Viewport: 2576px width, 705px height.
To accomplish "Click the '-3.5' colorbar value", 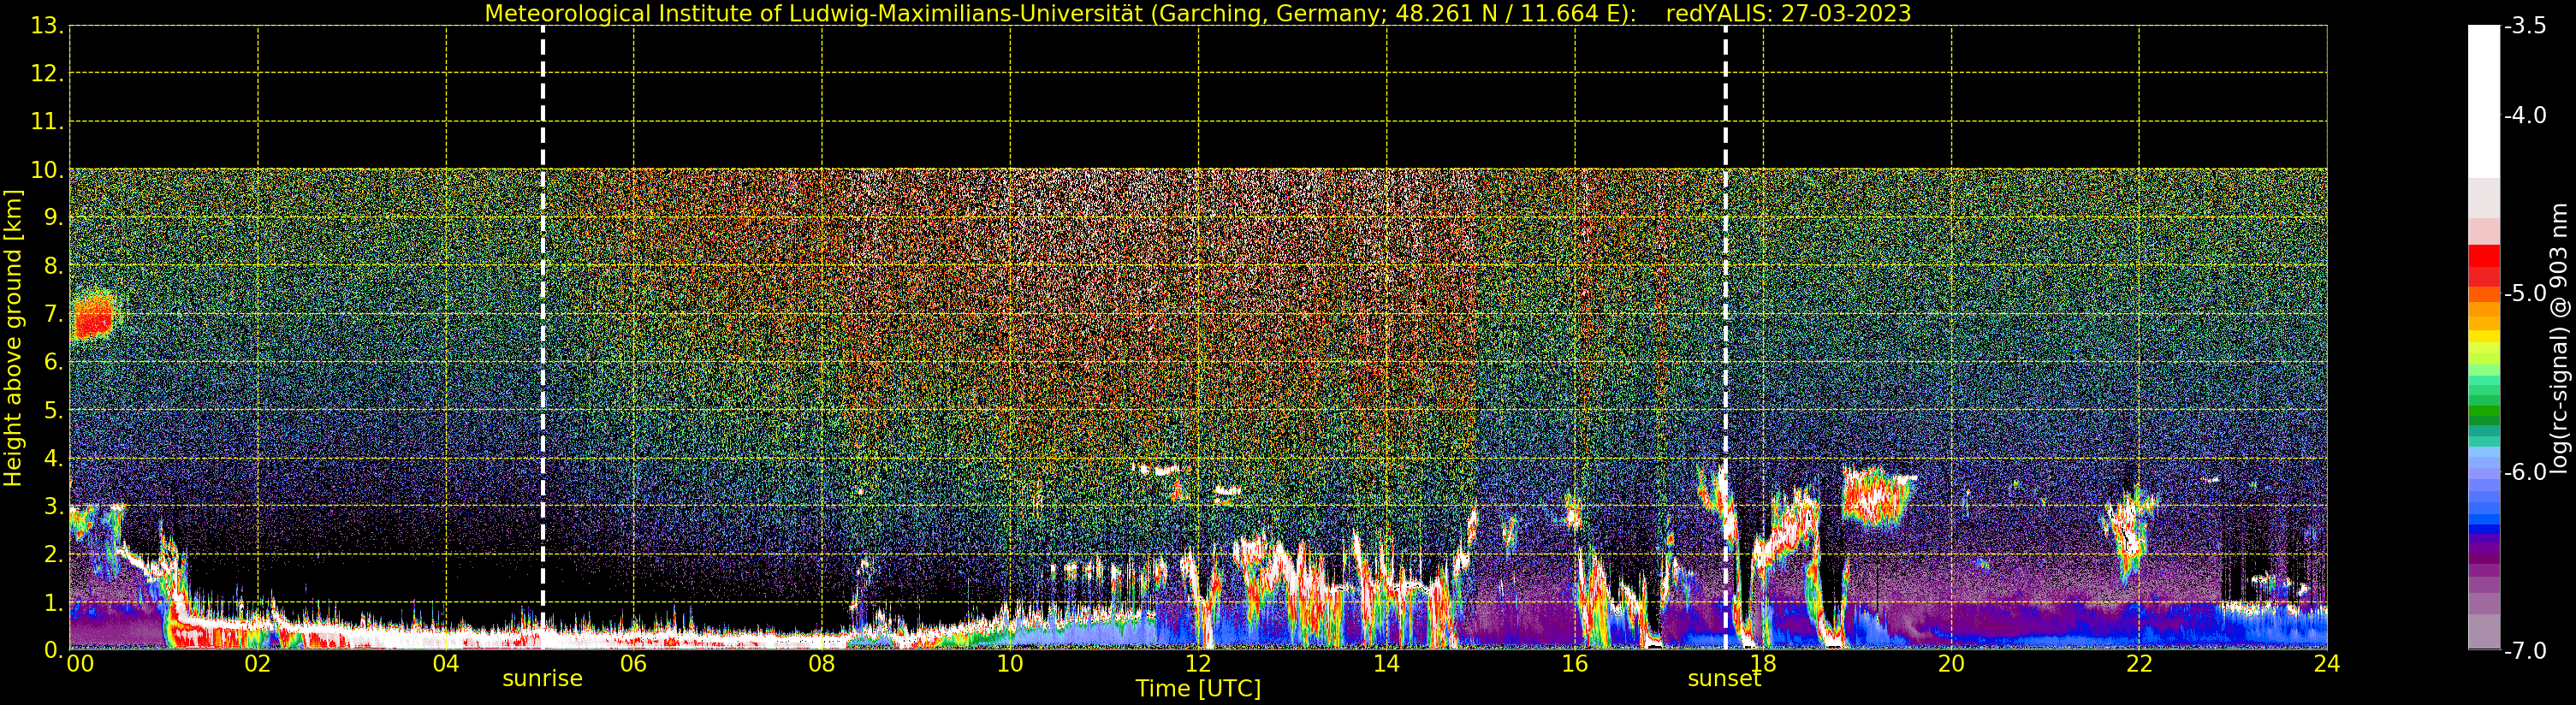I will [x=2525, y=27].
